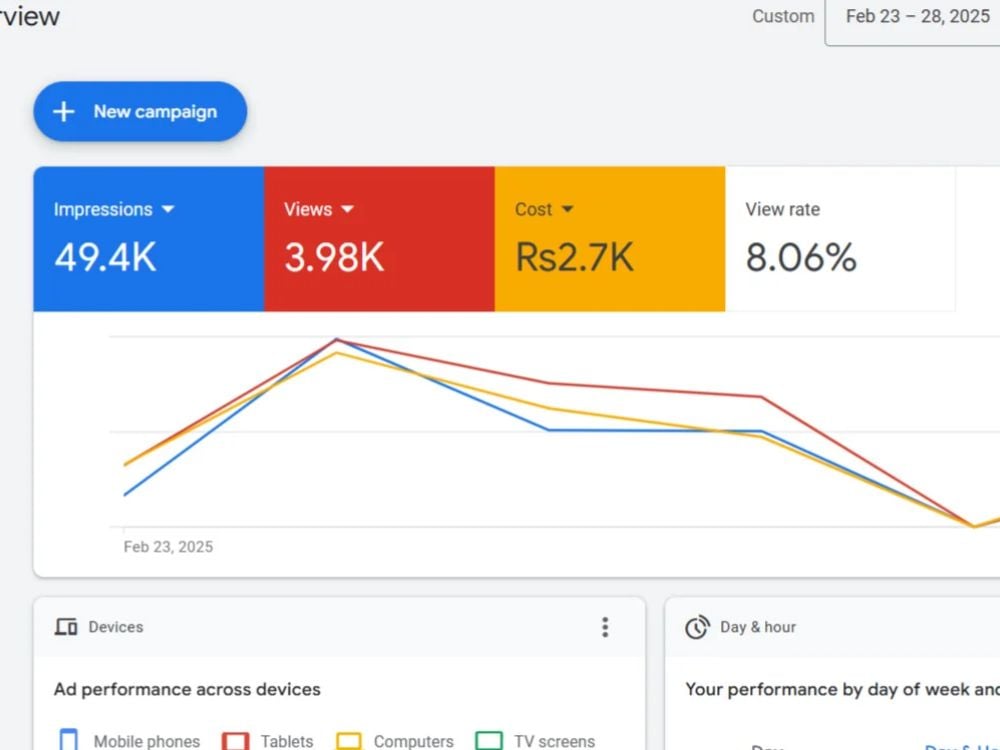1000x750 pixels.
Task: Click the plus icon on New campaign
Action: [64, 111]
